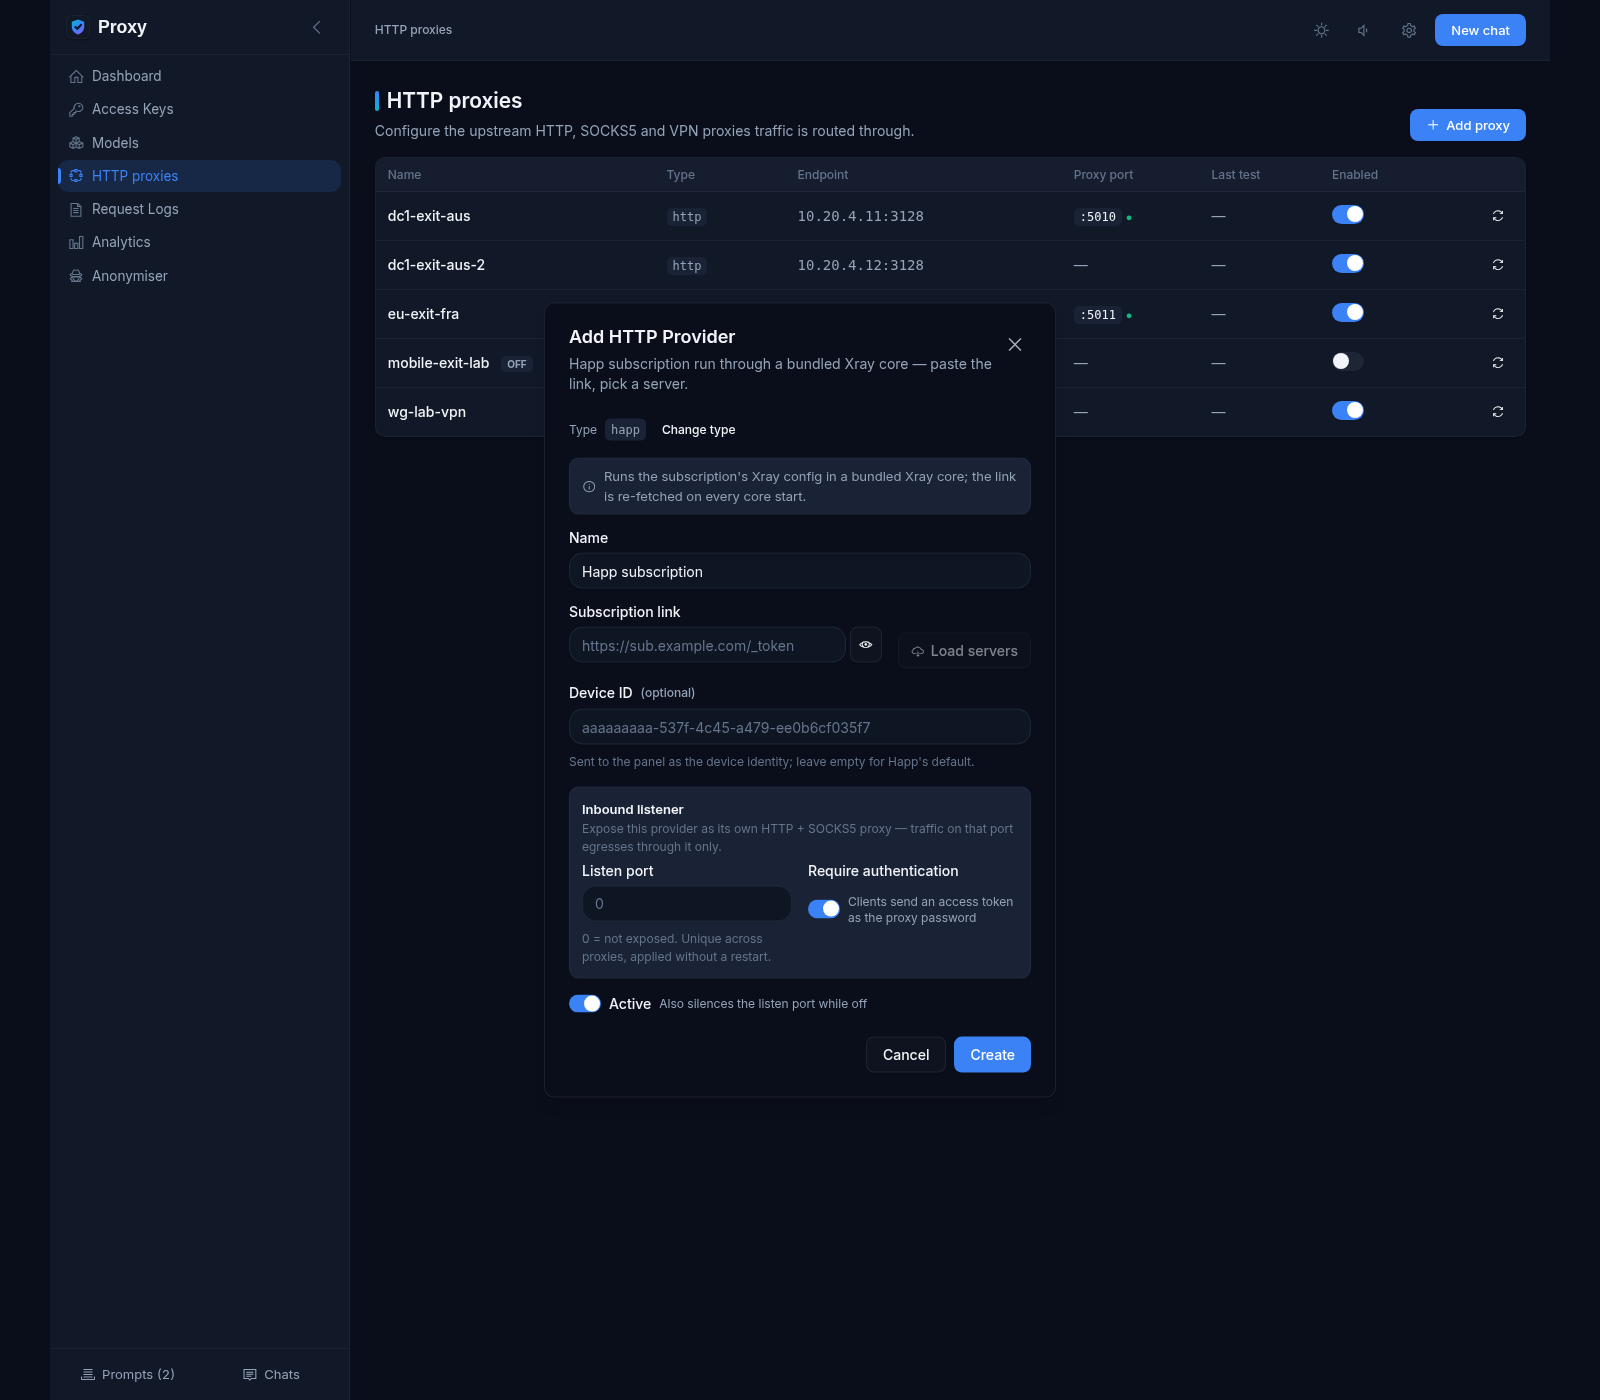The height and width of the screenshot is (1400, 1600).
Task: Open Dashboard in the sidebar
Action: click(199, 76)
